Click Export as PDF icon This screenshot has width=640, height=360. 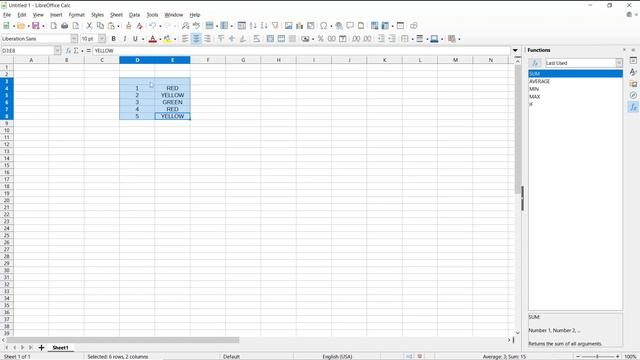click(x=54, y=26)
